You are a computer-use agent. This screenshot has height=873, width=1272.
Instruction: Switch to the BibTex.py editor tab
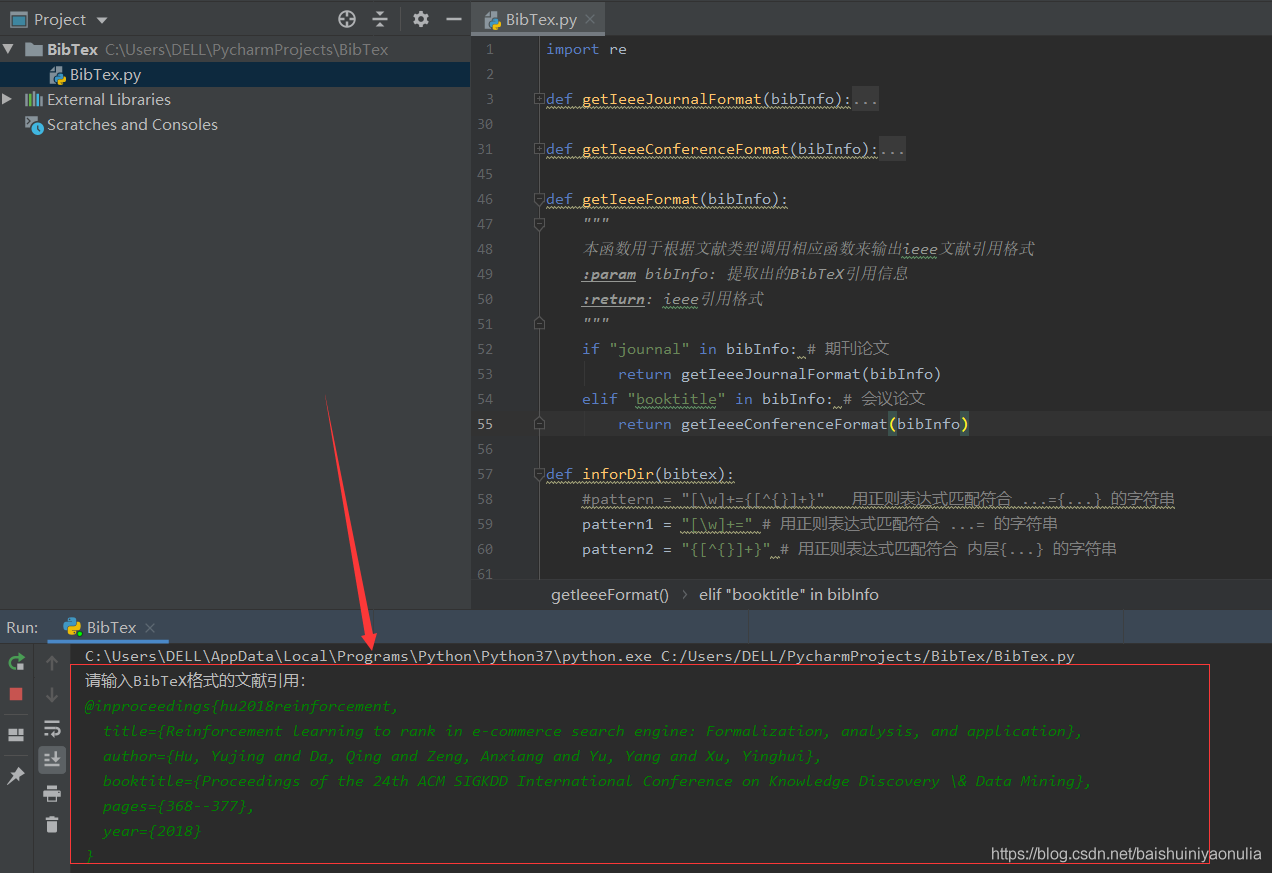540,19
